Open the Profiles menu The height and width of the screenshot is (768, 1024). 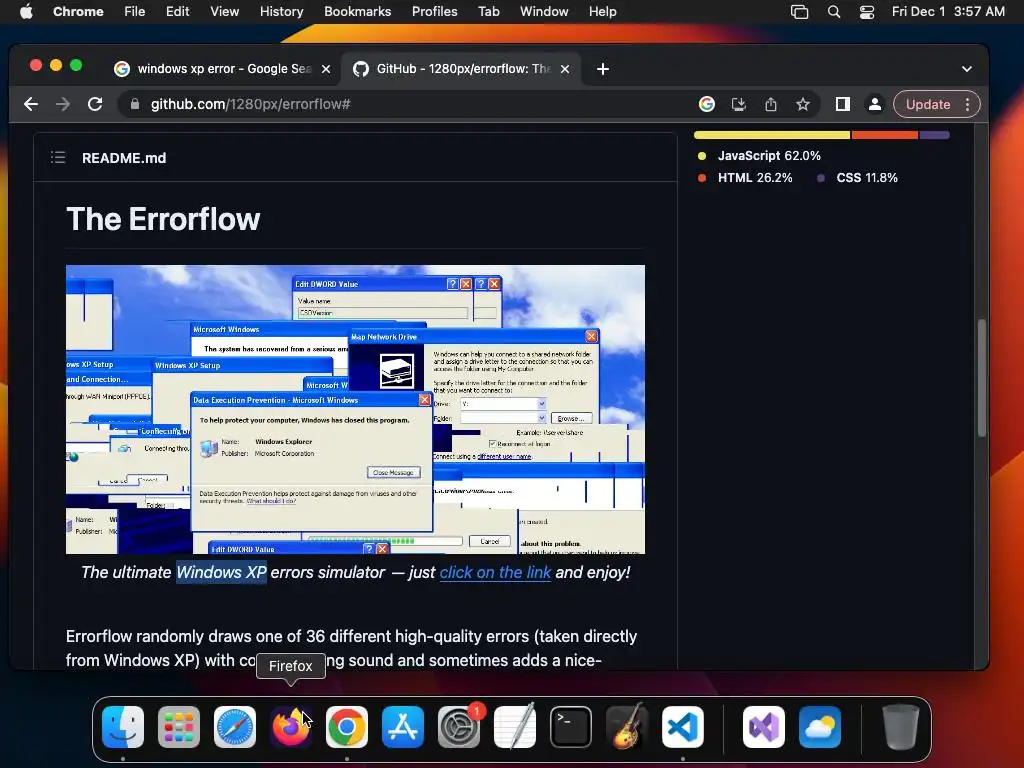434,12
